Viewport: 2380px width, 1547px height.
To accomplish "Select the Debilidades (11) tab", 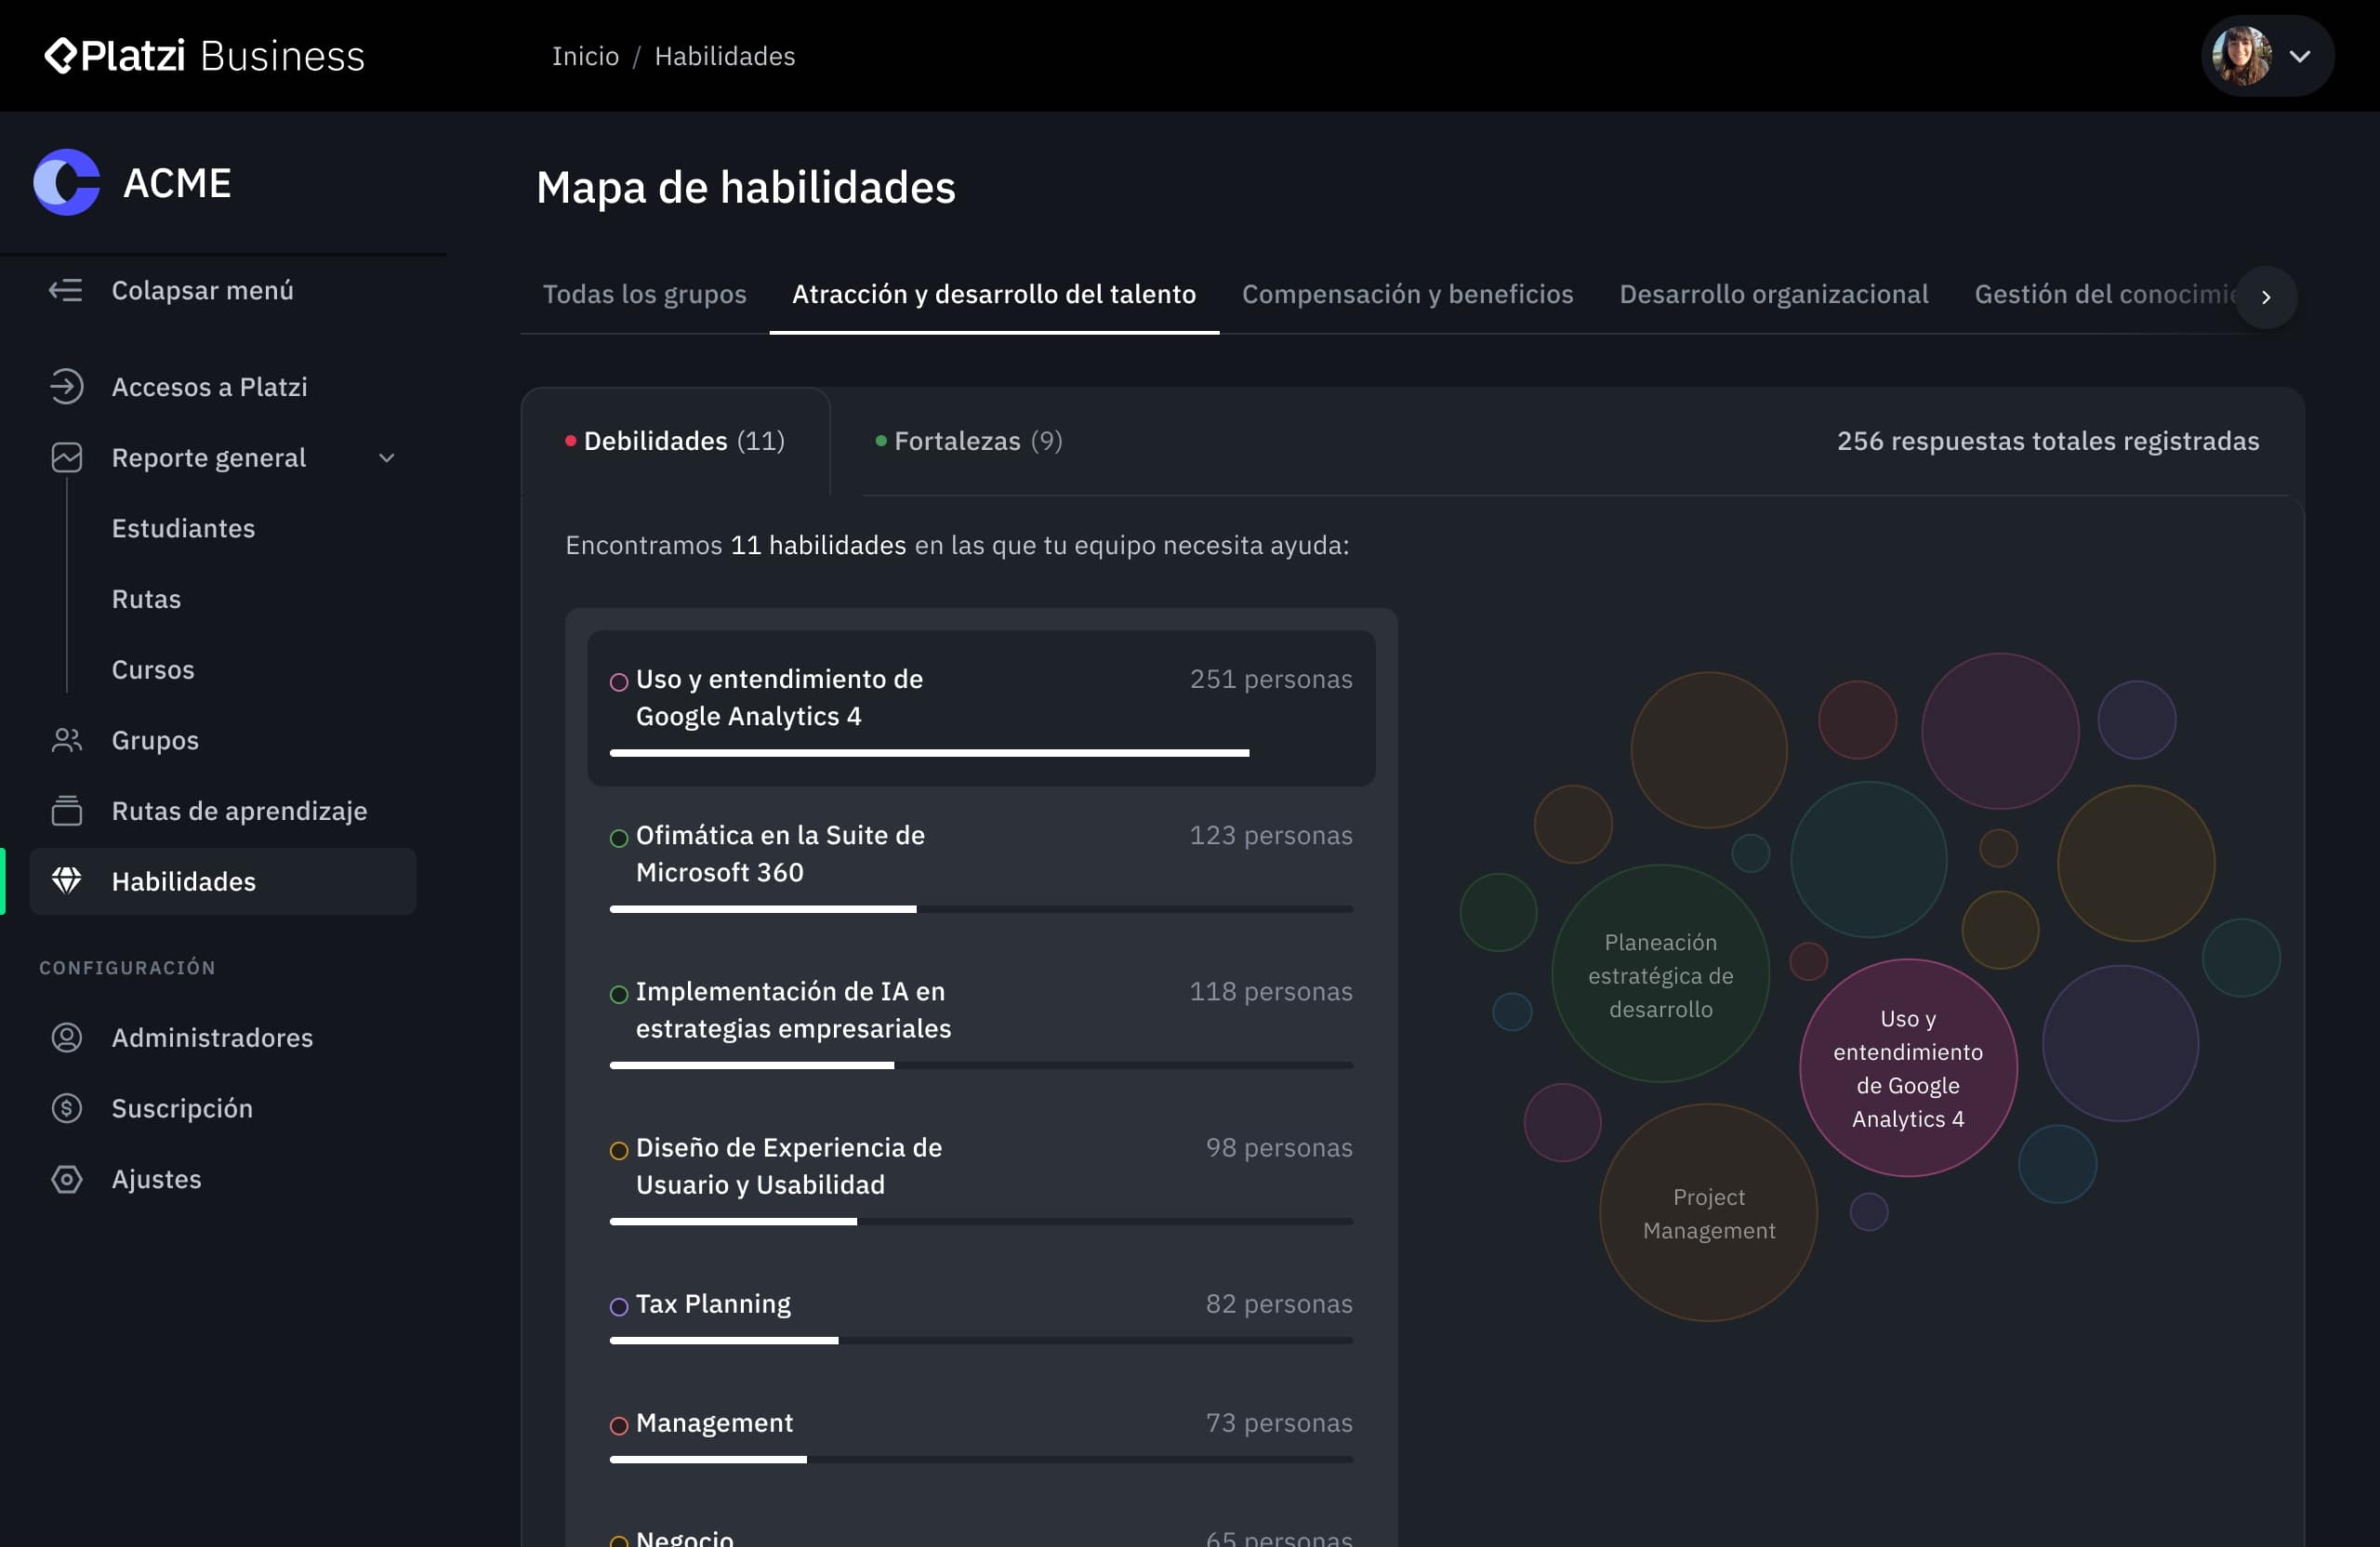I will coord(675,441).
